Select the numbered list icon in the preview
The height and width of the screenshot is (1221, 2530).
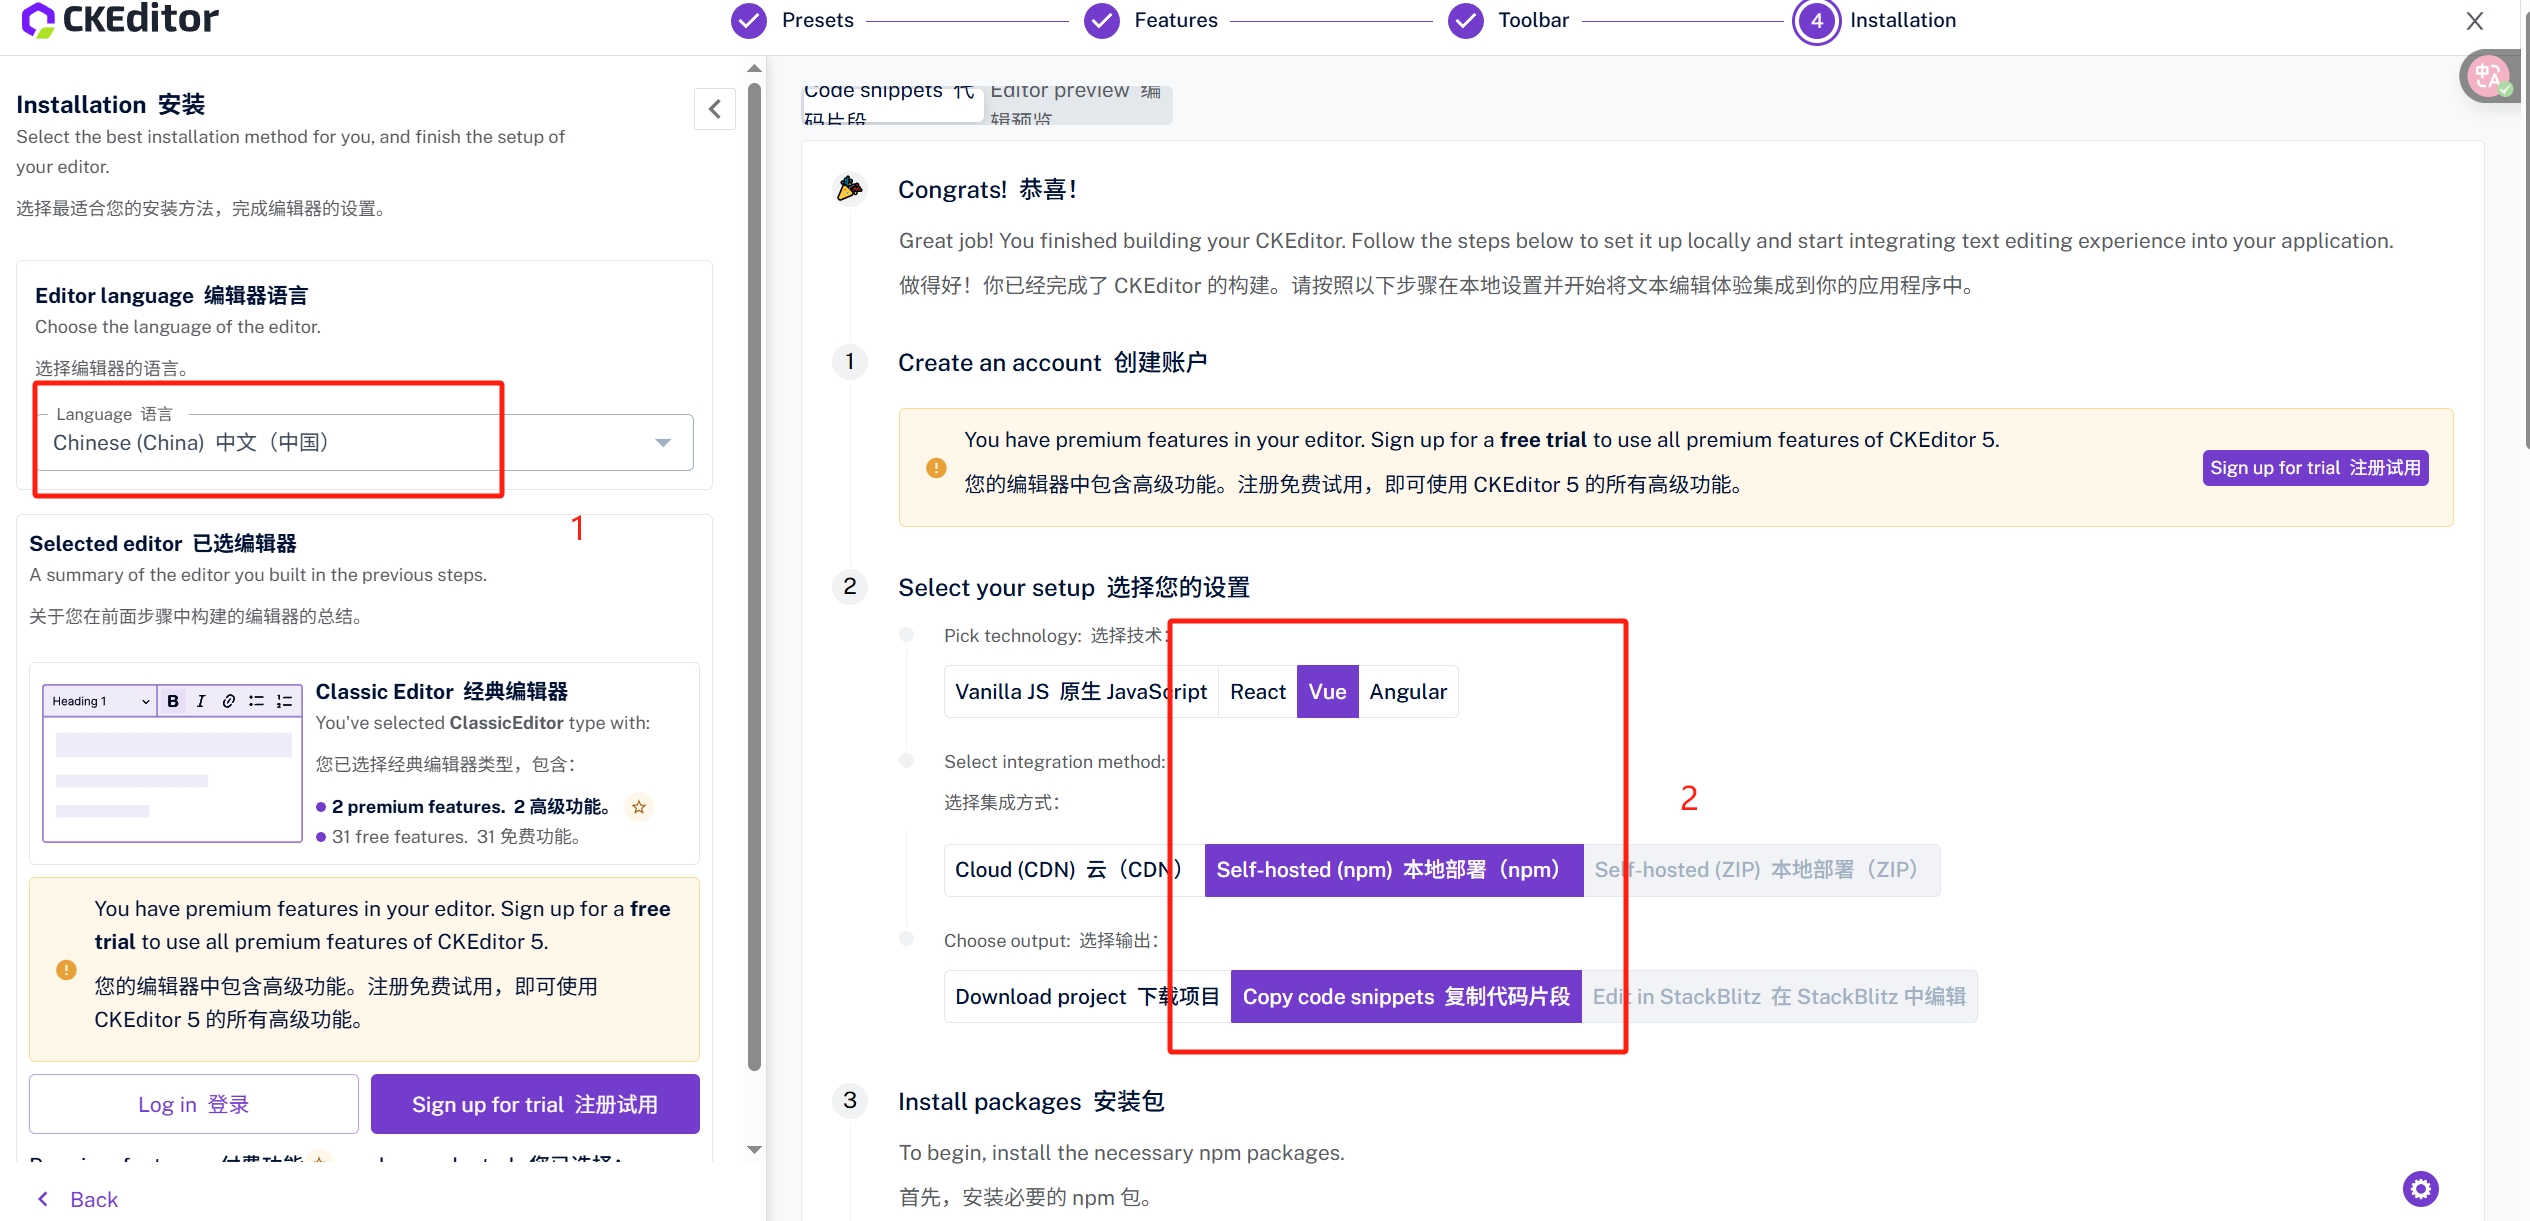(284, 700)
